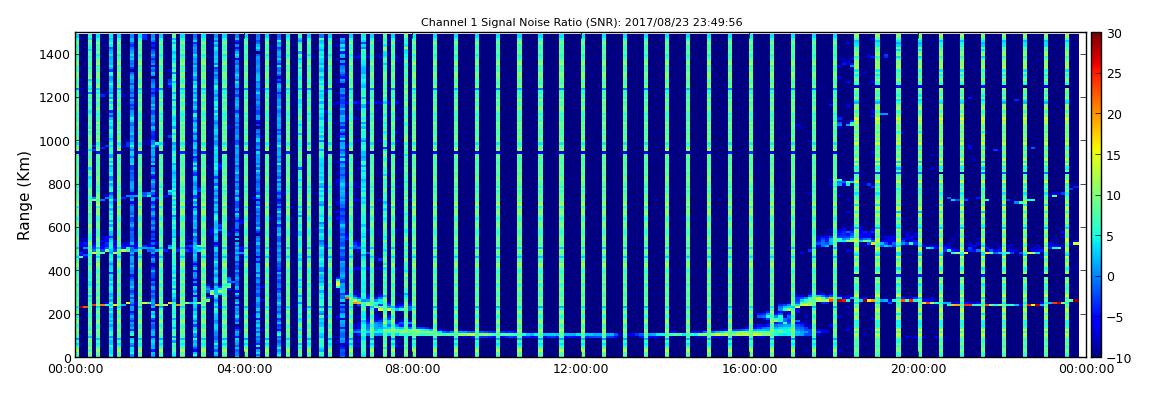Click the colorbar label 10
Image resolution: width=1150 pixels, height=407 pixels.
[1114, 195]
